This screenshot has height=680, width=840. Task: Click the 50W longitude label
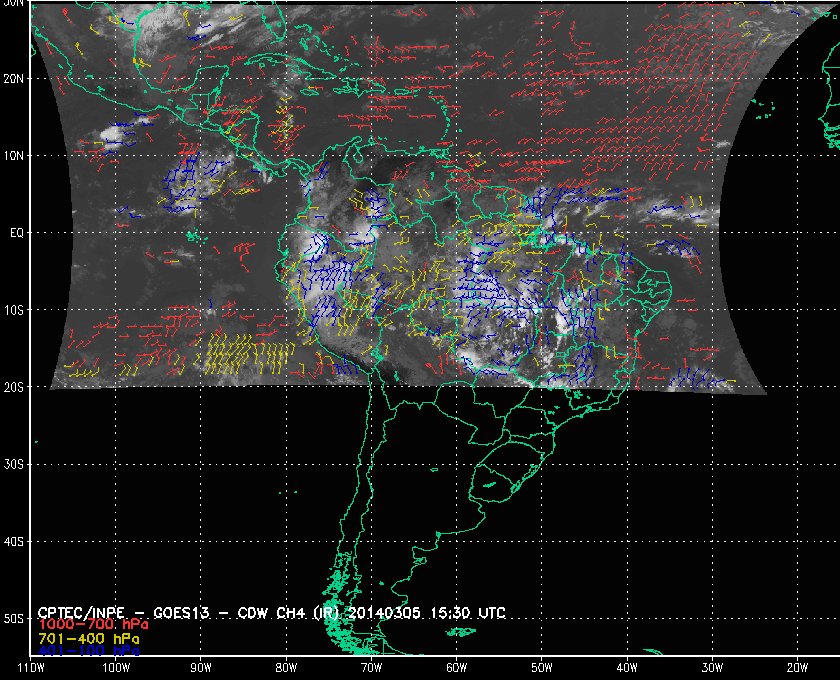542,668
